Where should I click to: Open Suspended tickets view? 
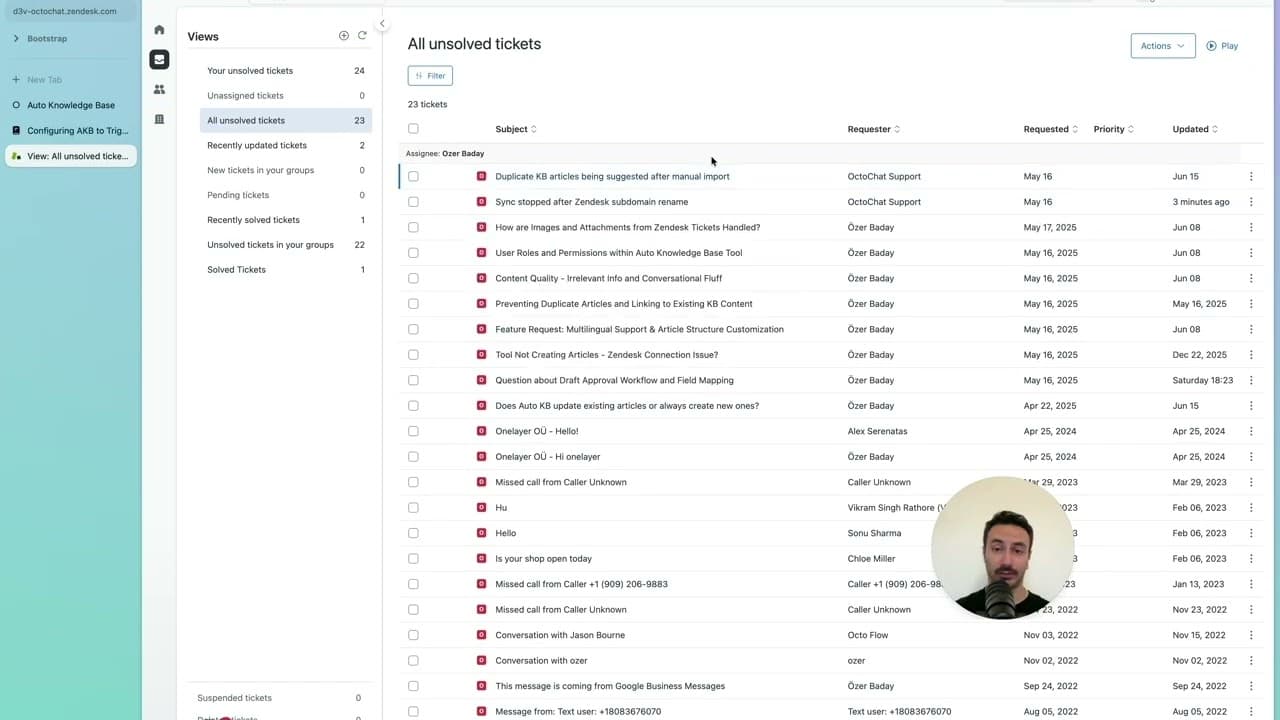pos(280,698)
